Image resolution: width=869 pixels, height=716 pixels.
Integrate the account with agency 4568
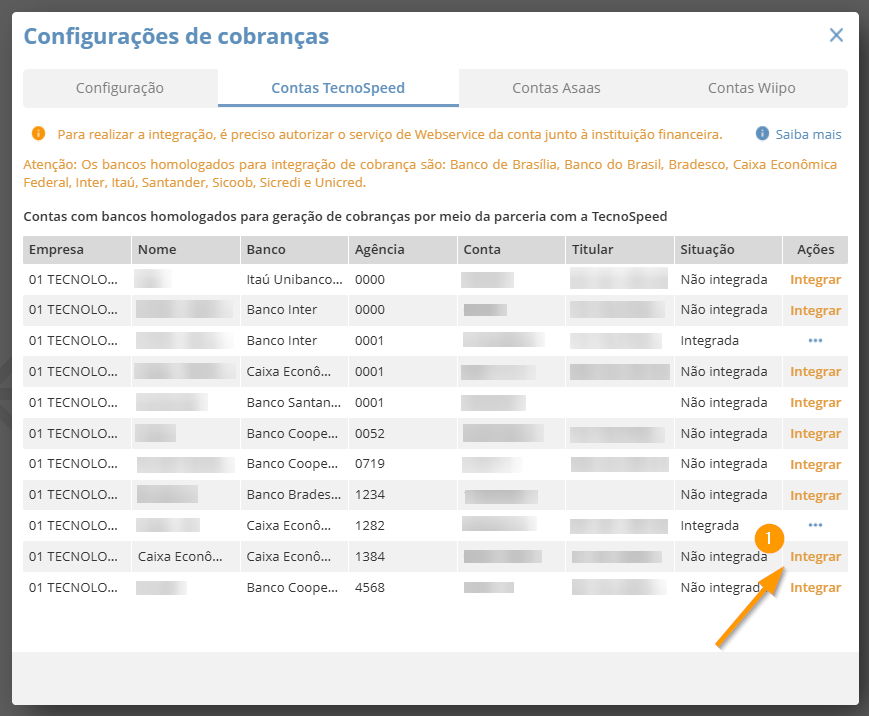point(815,588)
